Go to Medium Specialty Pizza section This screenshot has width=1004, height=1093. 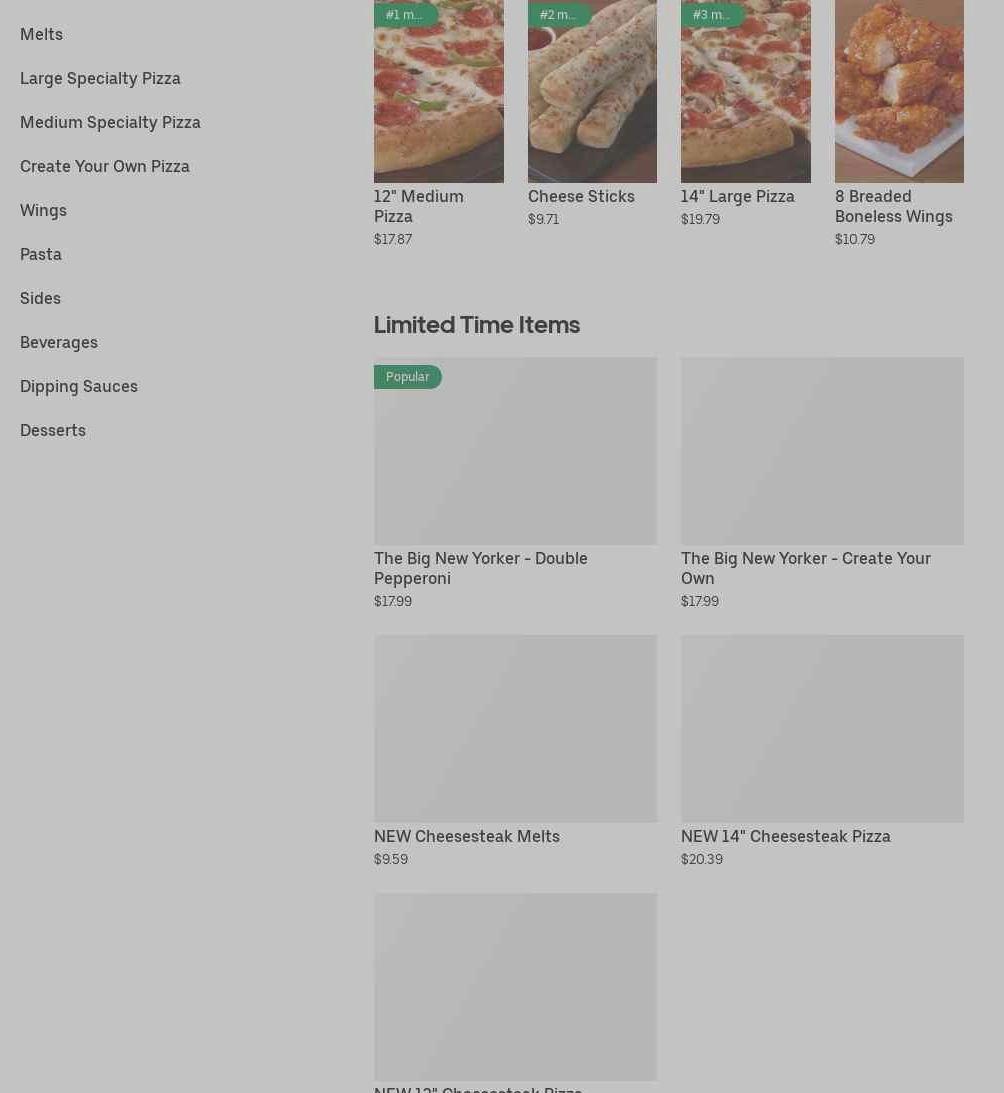[110, 122]
